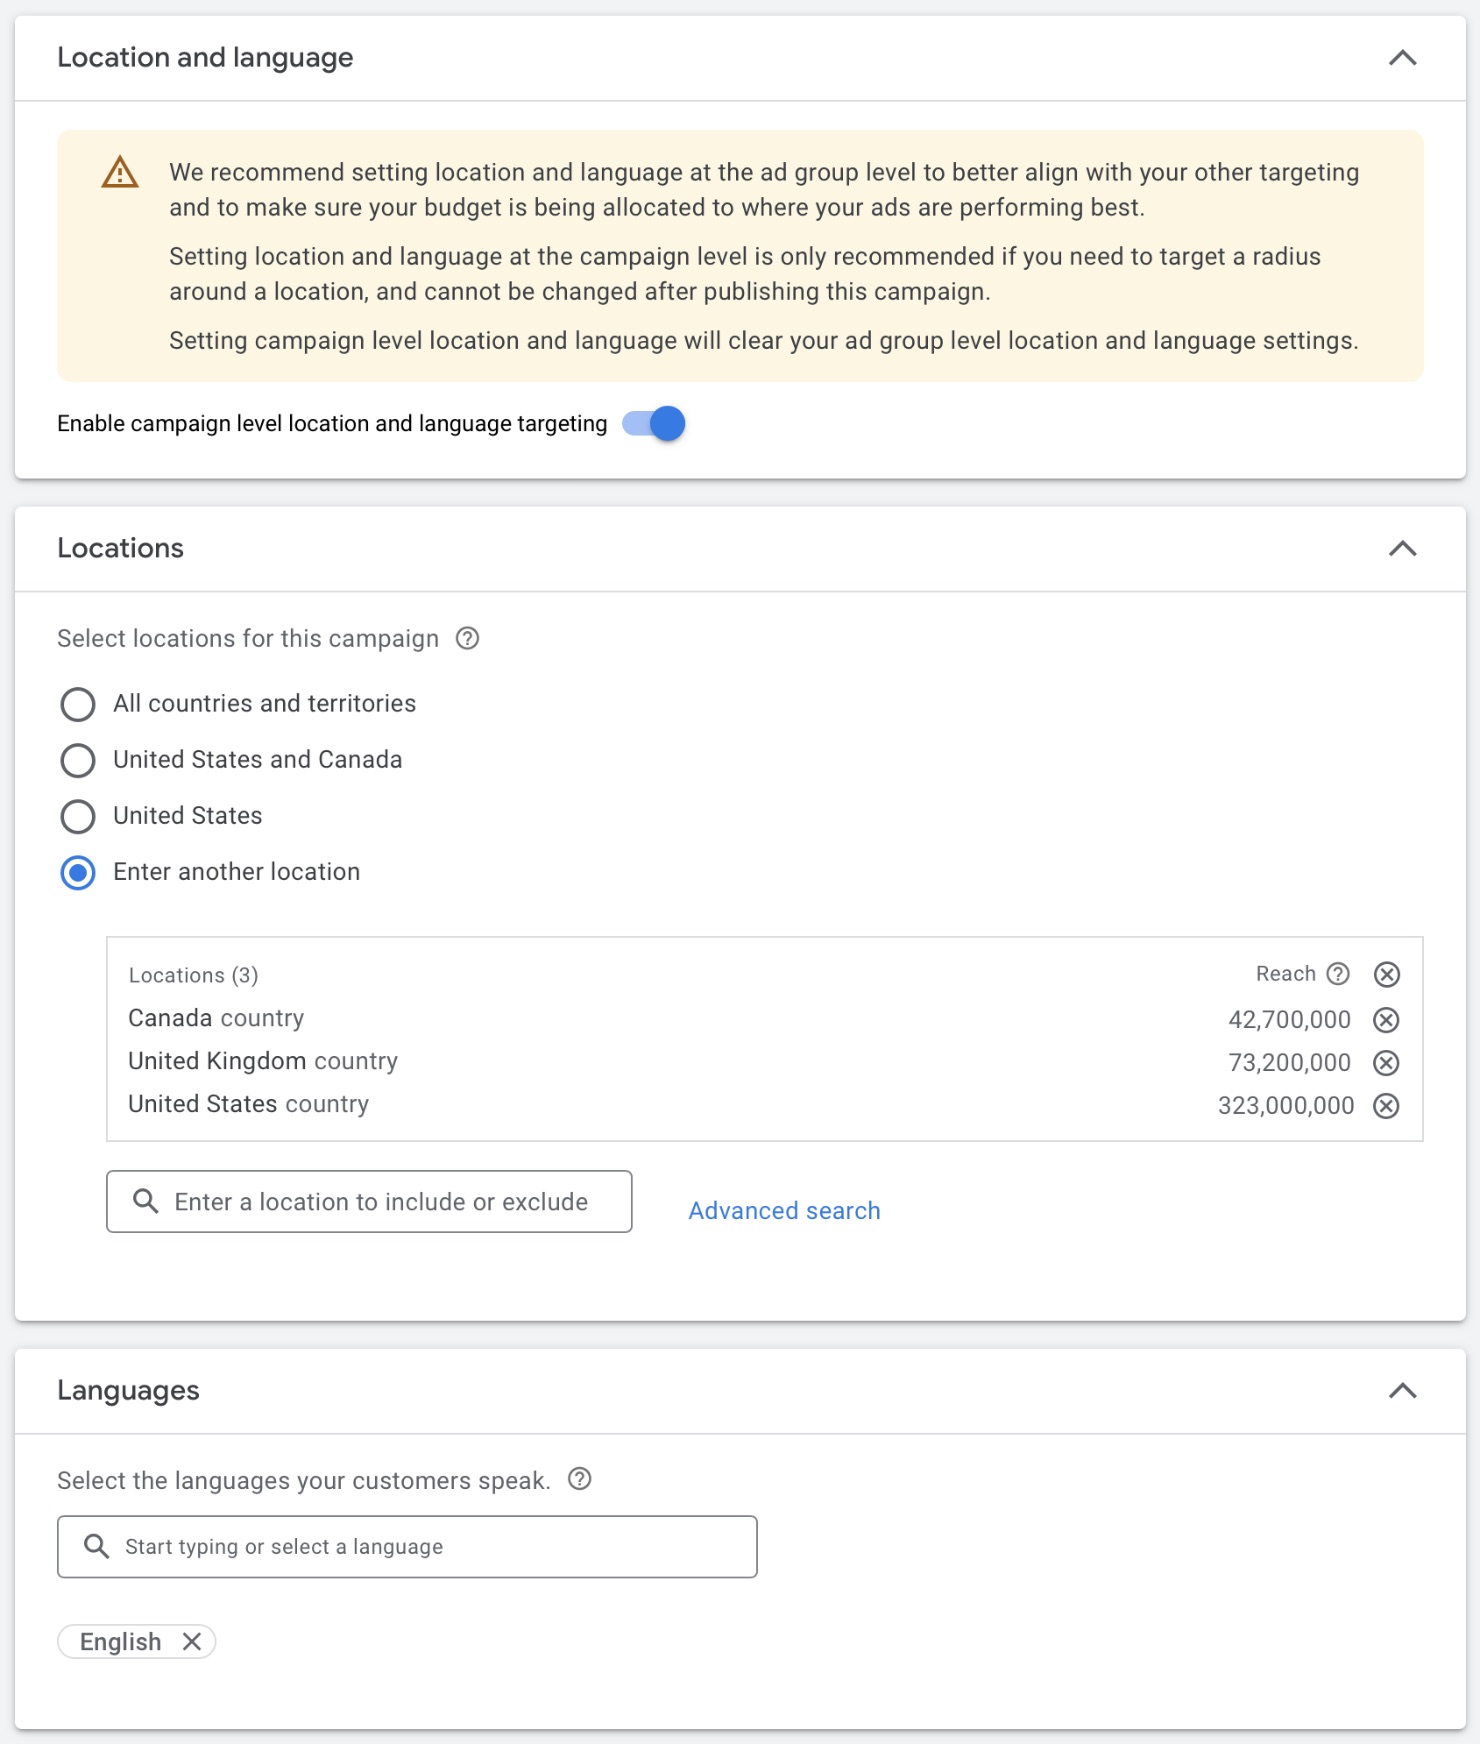
Task: Remove Canada from the locations list
Action: pos(1386,1020)
